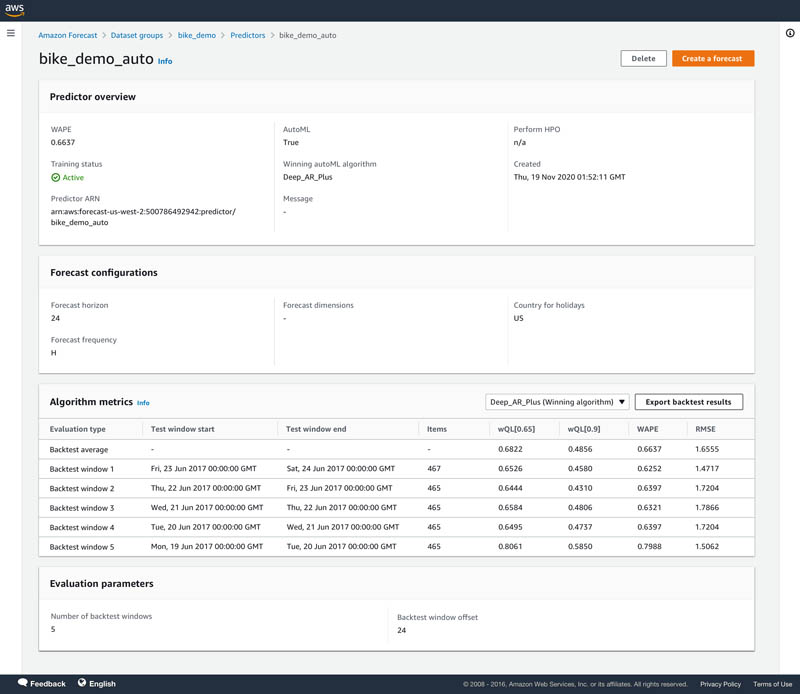Open bike_demo breadcrumb link
The image size is (800, 694).
point(196,35)
